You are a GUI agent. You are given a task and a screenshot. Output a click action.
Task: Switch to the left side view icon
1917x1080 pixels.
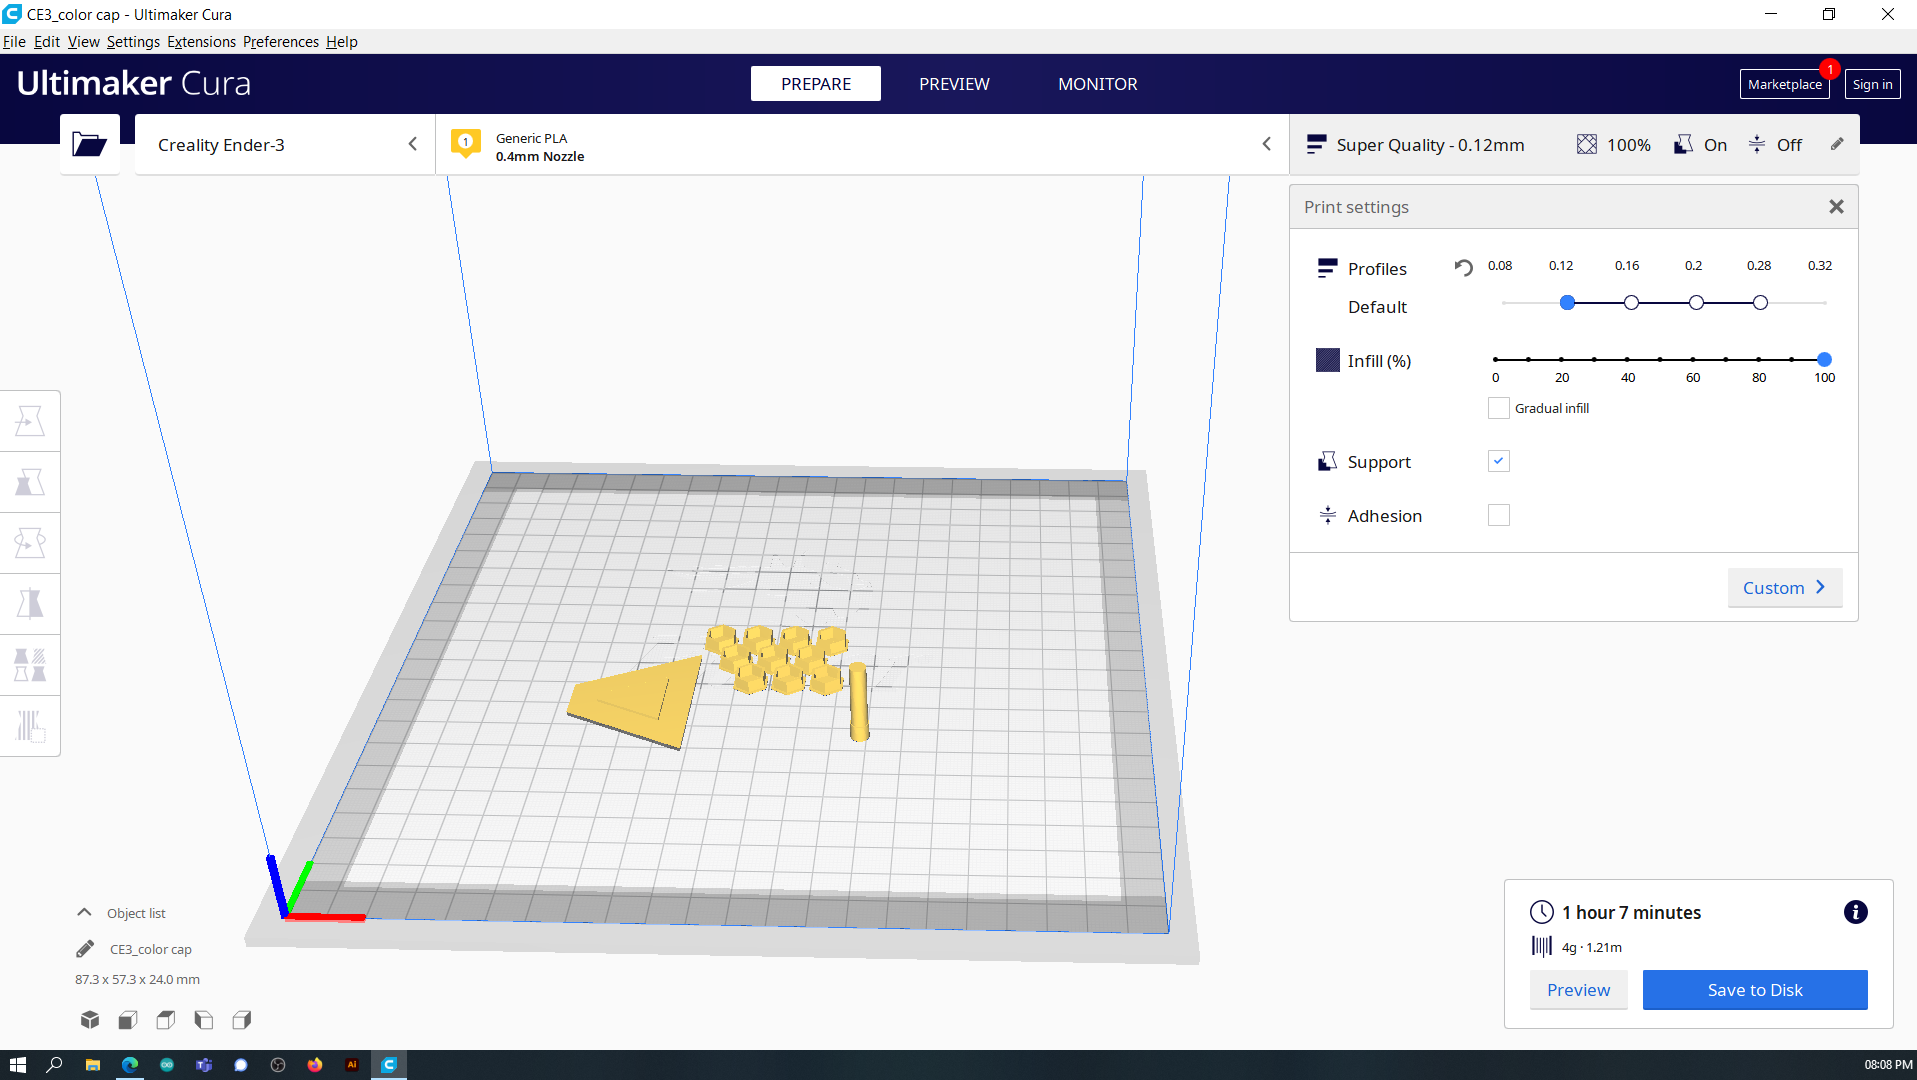(204, 1020)
